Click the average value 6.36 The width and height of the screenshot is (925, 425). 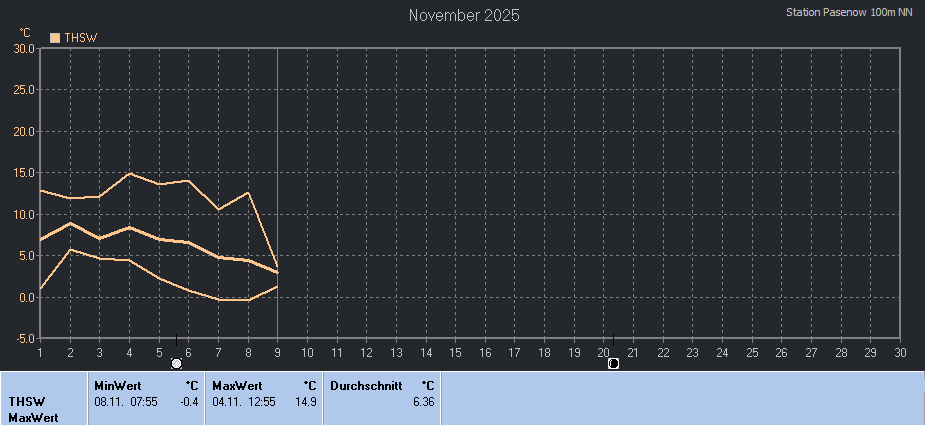(423, 401)
